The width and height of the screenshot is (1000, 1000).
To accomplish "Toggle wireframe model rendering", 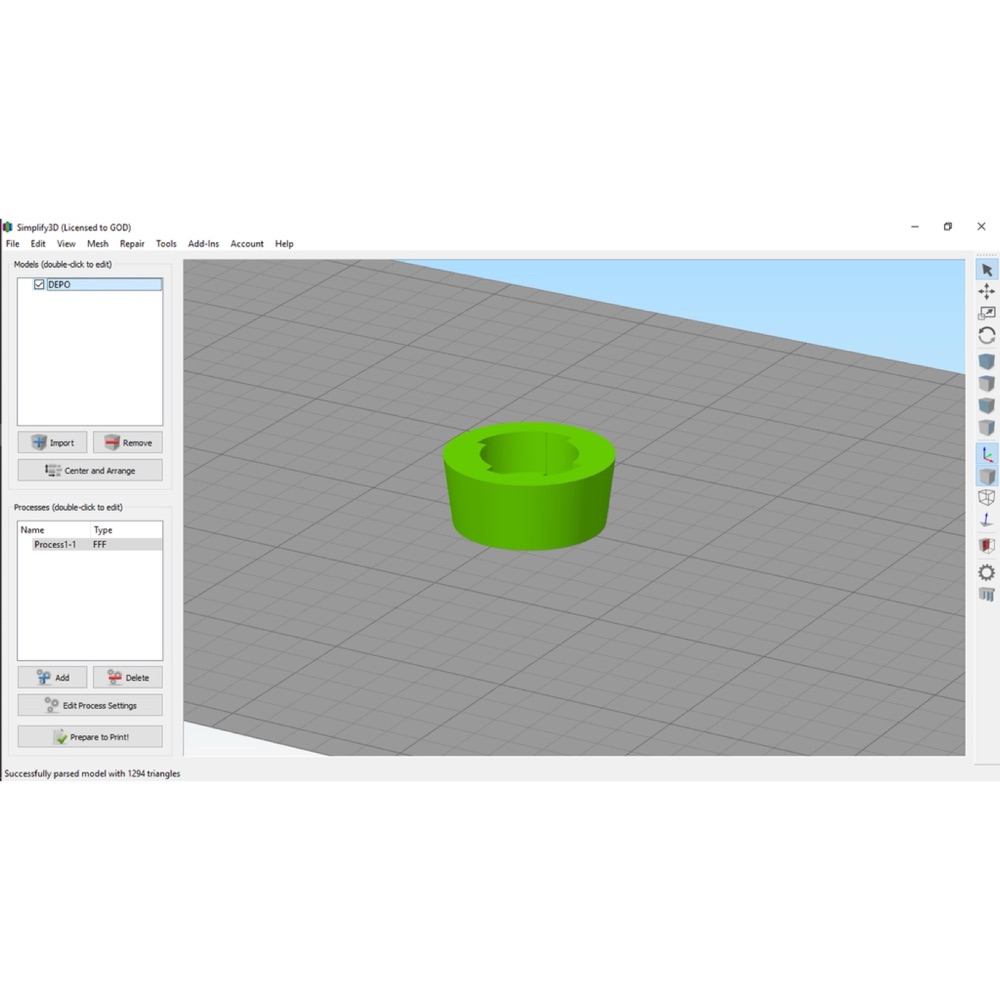I will click(987, 498).
